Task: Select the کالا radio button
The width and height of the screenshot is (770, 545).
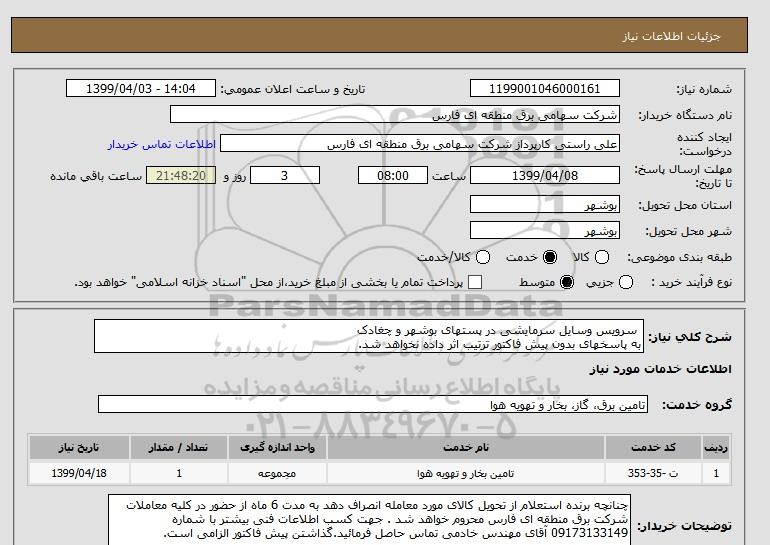Action: pyautogui.click(x=602, y=257)
